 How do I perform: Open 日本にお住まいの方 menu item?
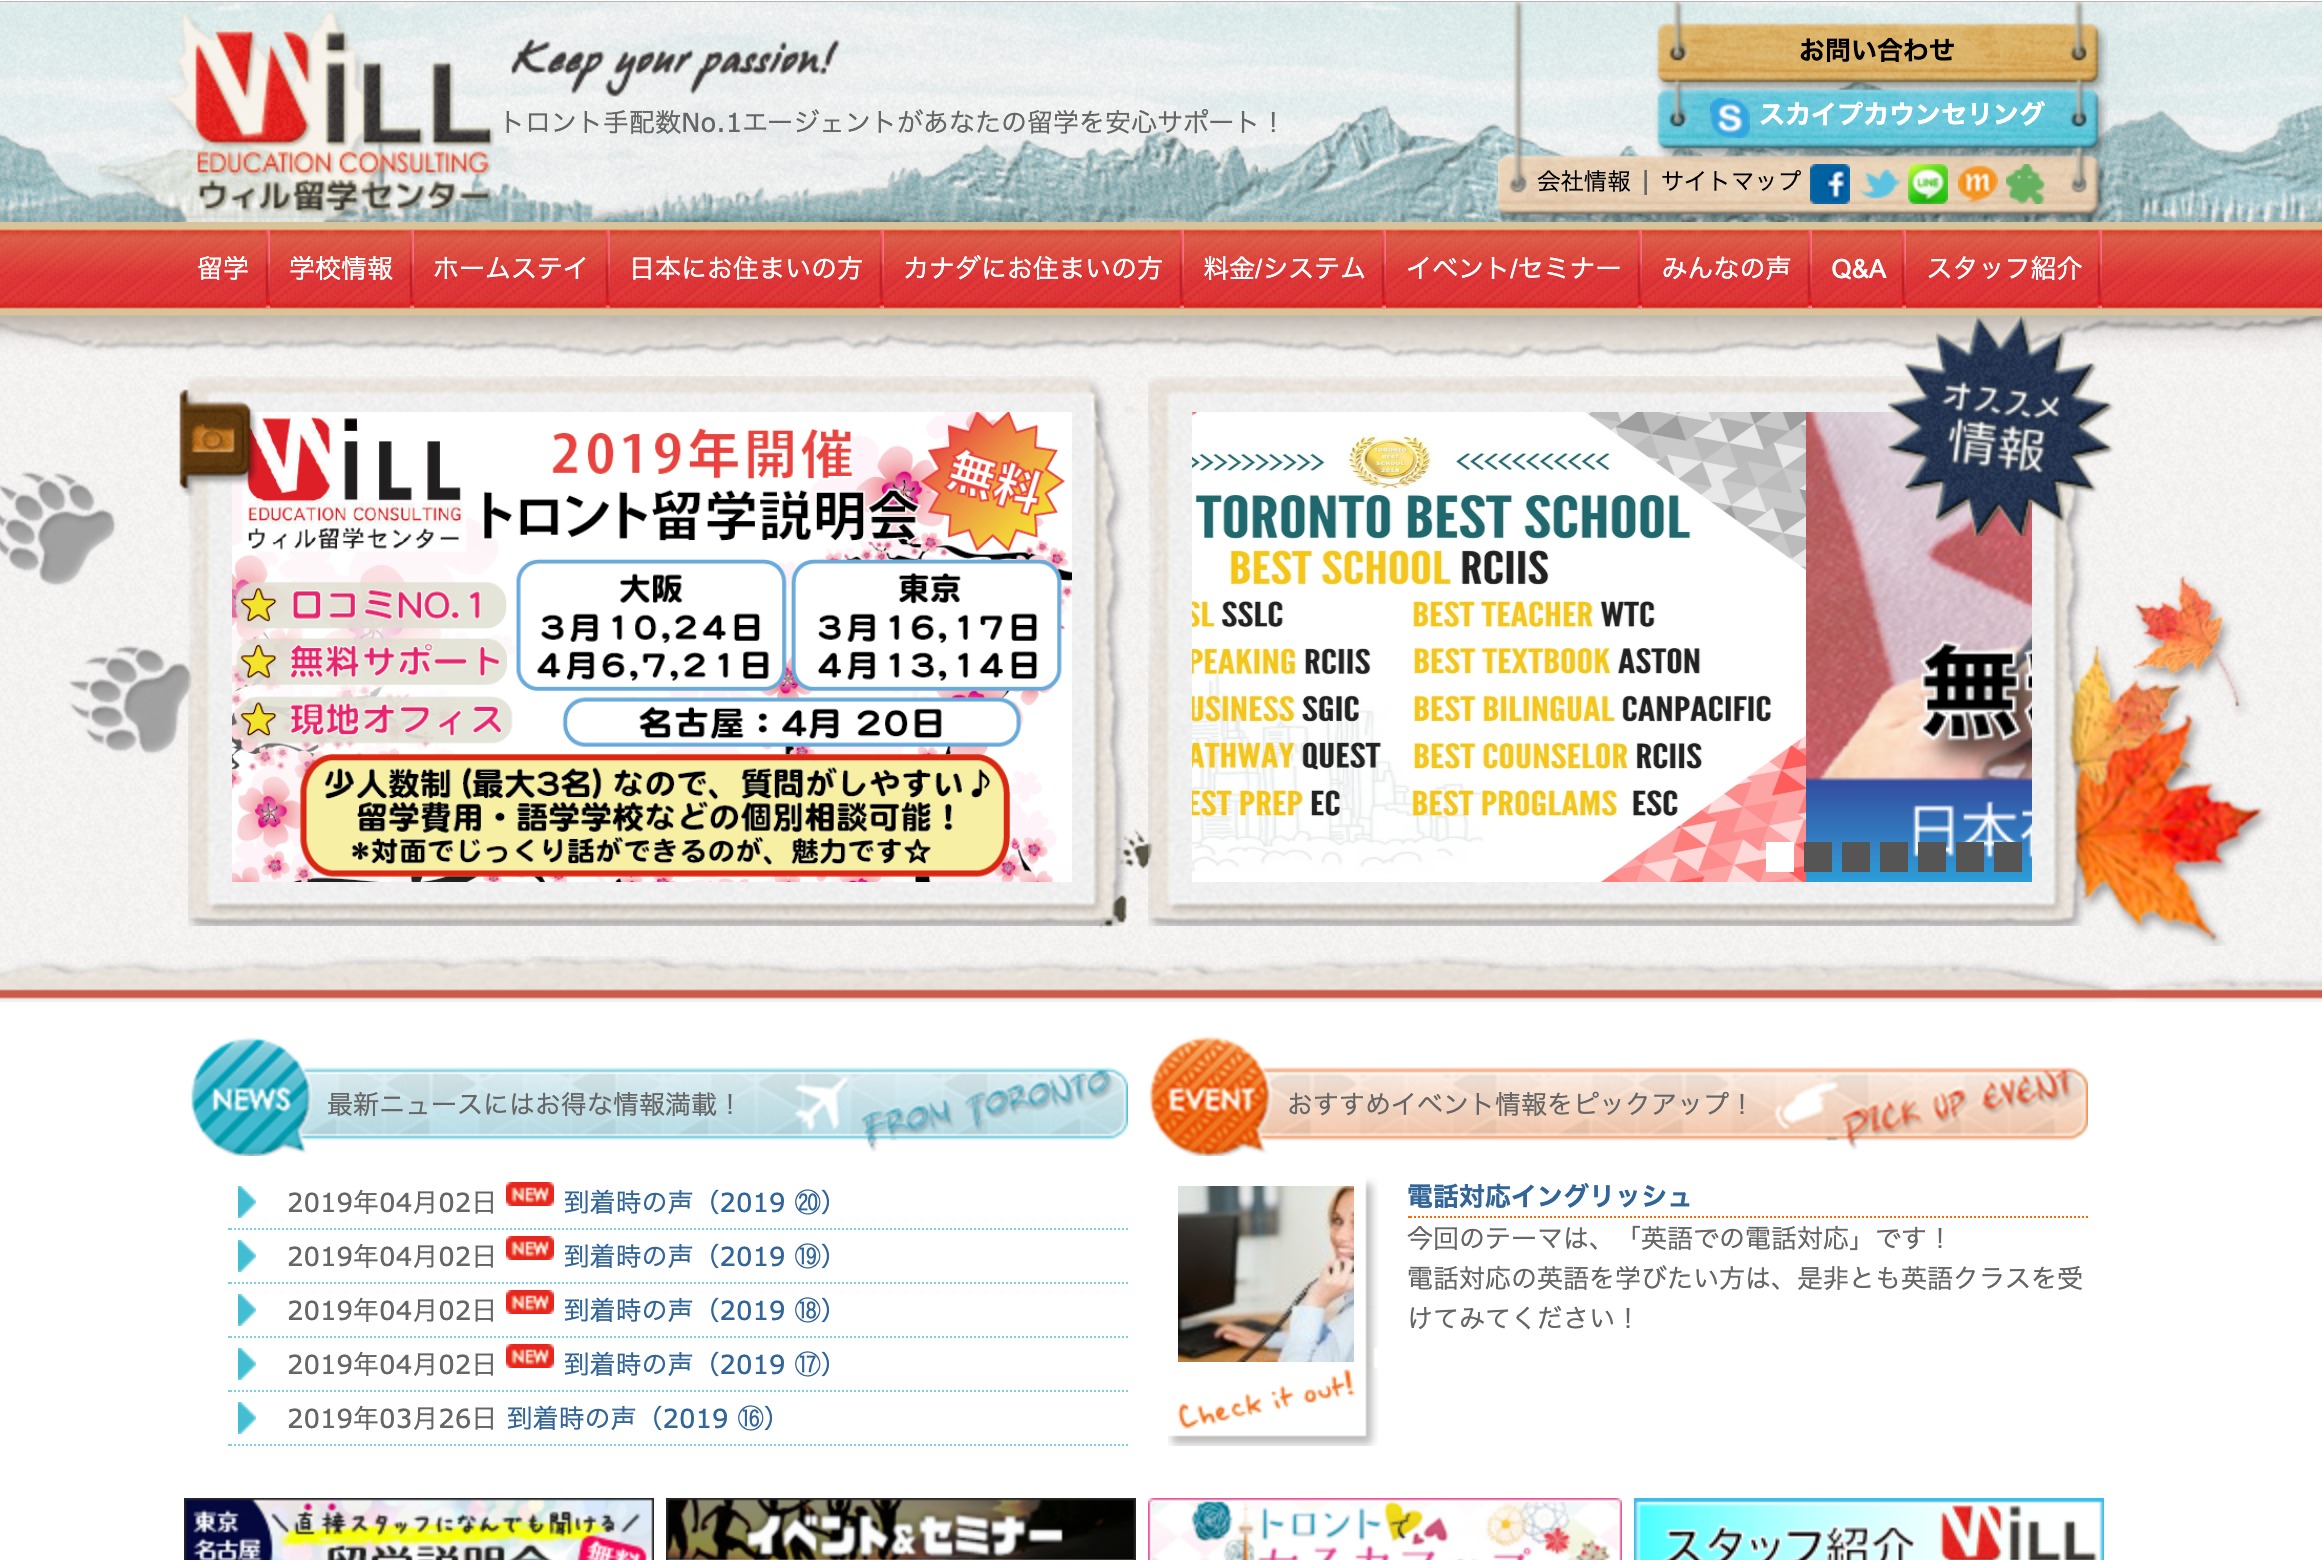click(x=746, y=268)
